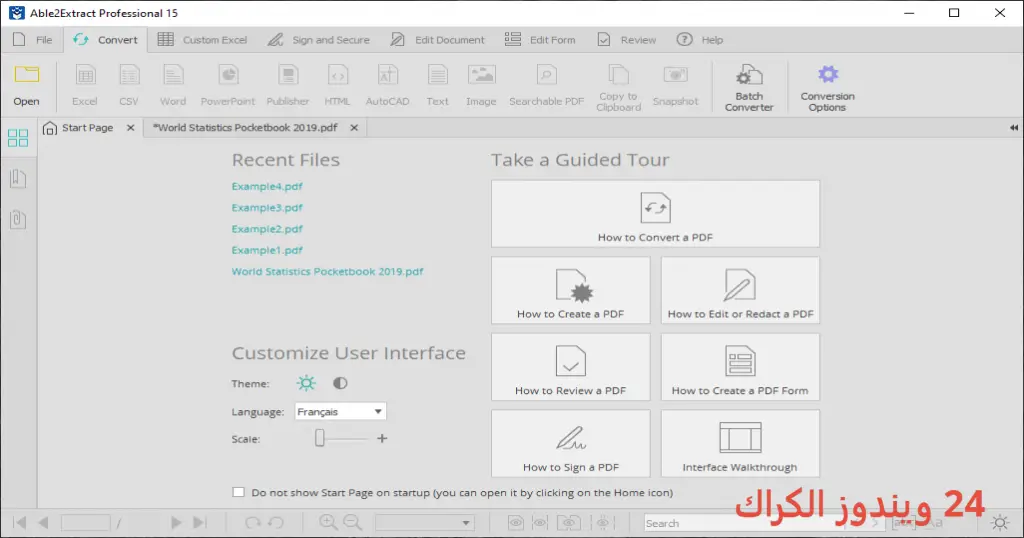Start How to Convert a PDF tour
This screenshot has width=1024, height=538.
(655, 214)
